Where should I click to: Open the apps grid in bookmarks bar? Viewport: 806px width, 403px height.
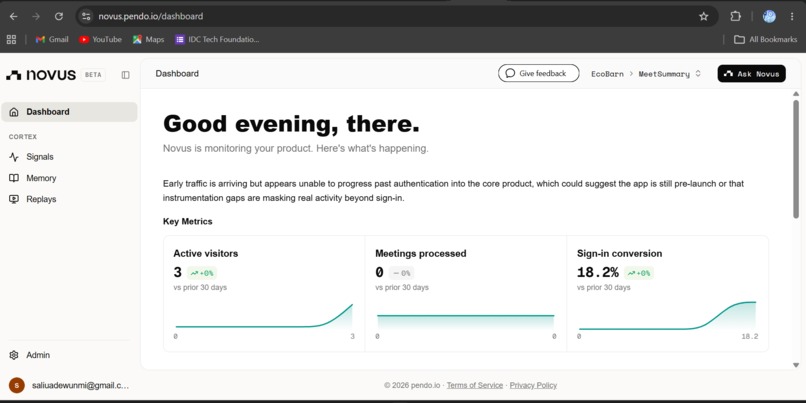pyautogui.click(x=11, y=40)
